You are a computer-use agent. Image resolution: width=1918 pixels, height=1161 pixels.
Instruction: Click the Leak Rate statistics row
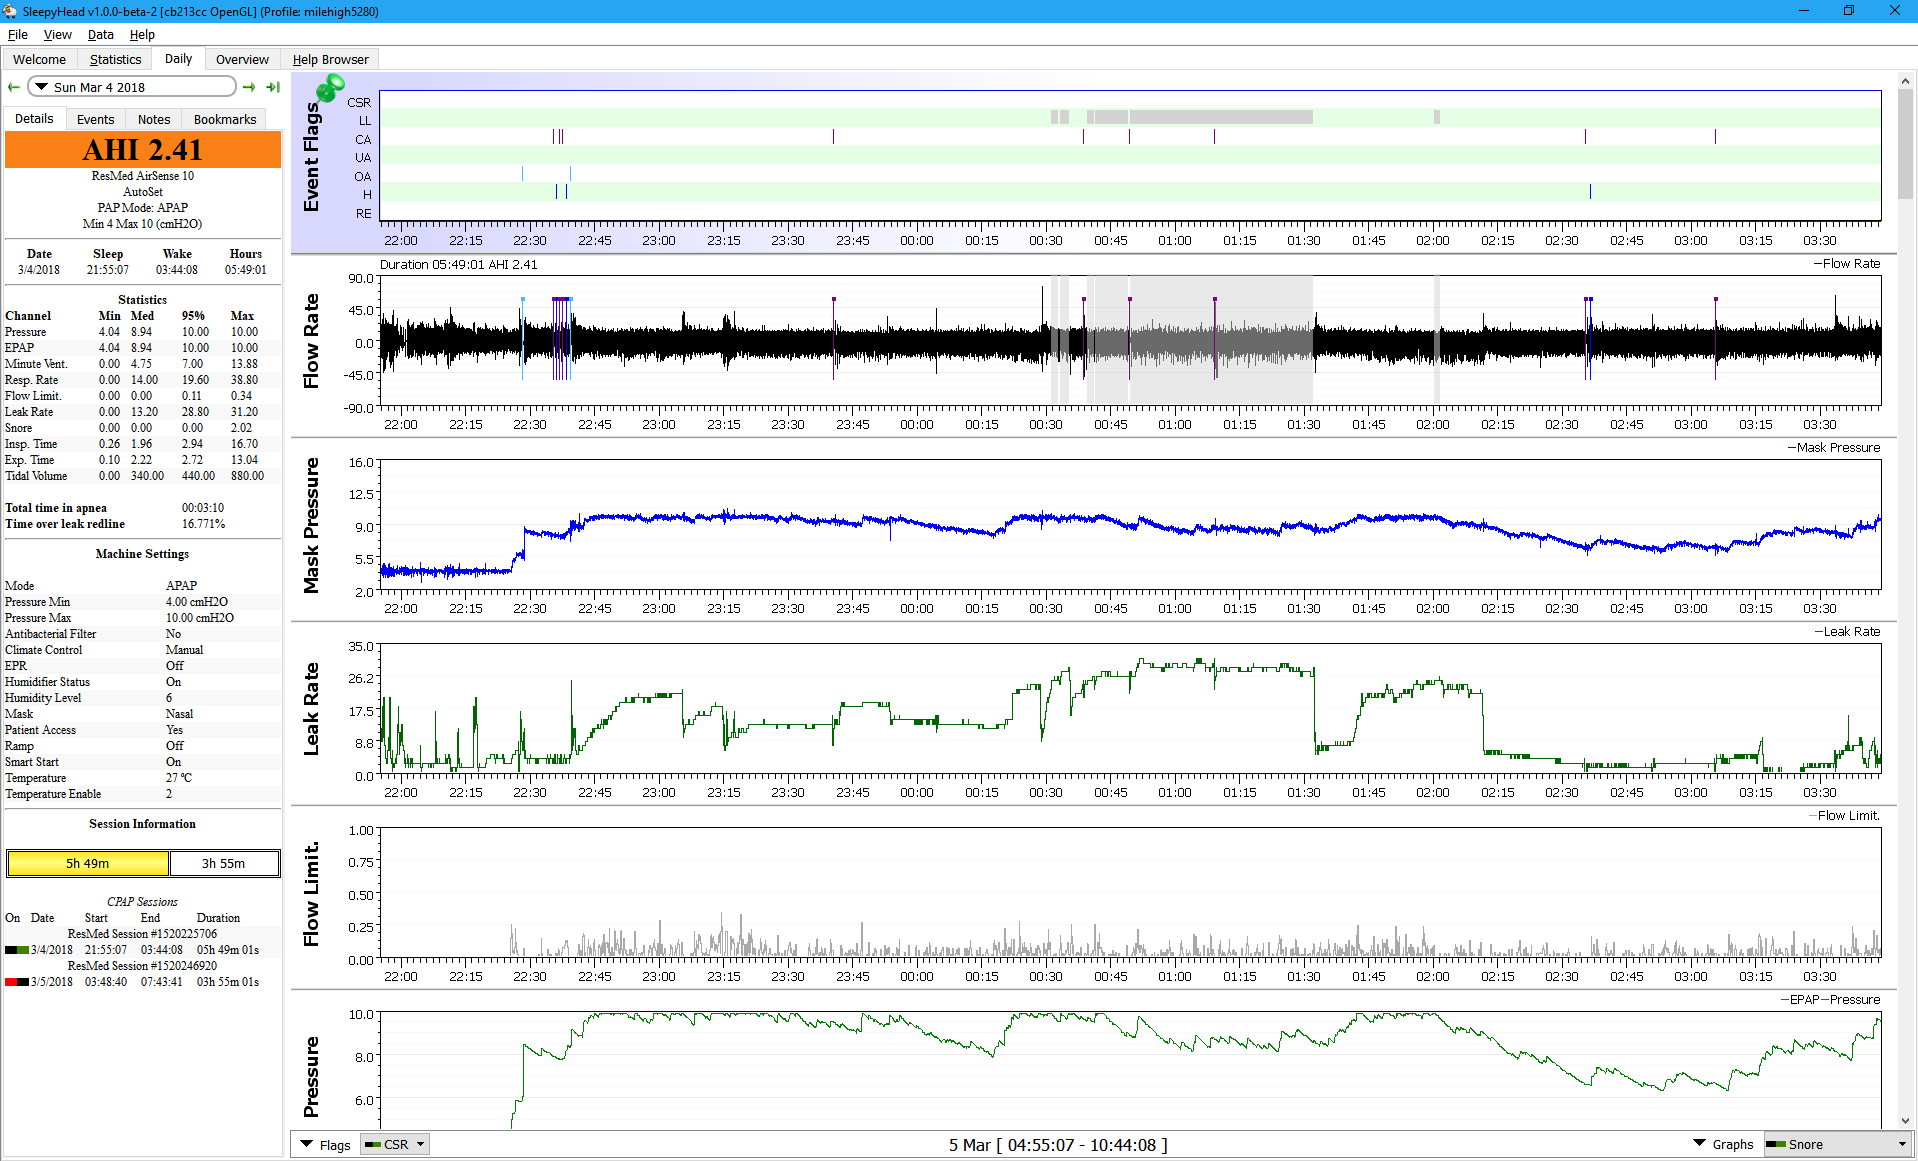click(143, 412)
